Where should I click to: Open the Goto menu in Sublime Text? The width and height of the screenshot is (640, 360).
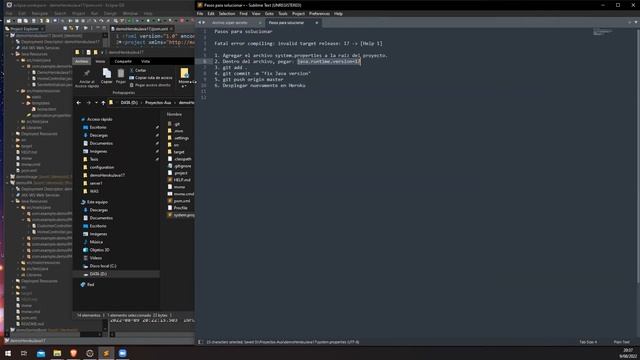tap(269, 13)
